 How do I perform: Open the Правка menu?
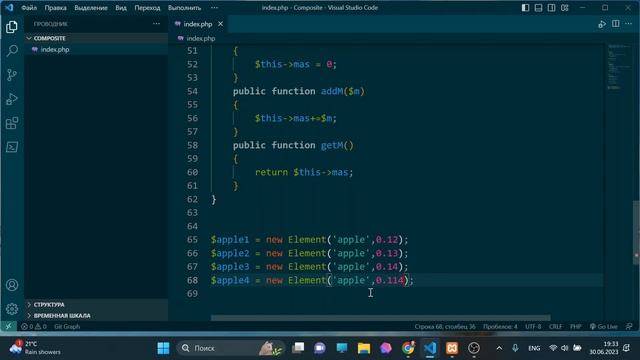(56, 8)
